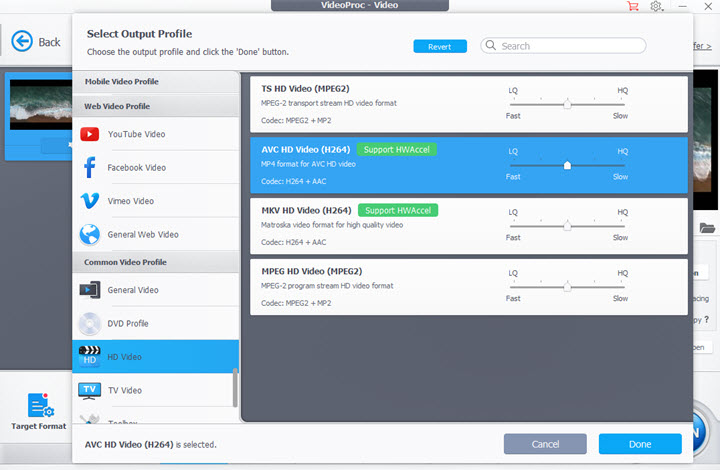This screenshot has height=470, width=720.
Task: Click the Facebook logo icon
Action: coord(90,168)
